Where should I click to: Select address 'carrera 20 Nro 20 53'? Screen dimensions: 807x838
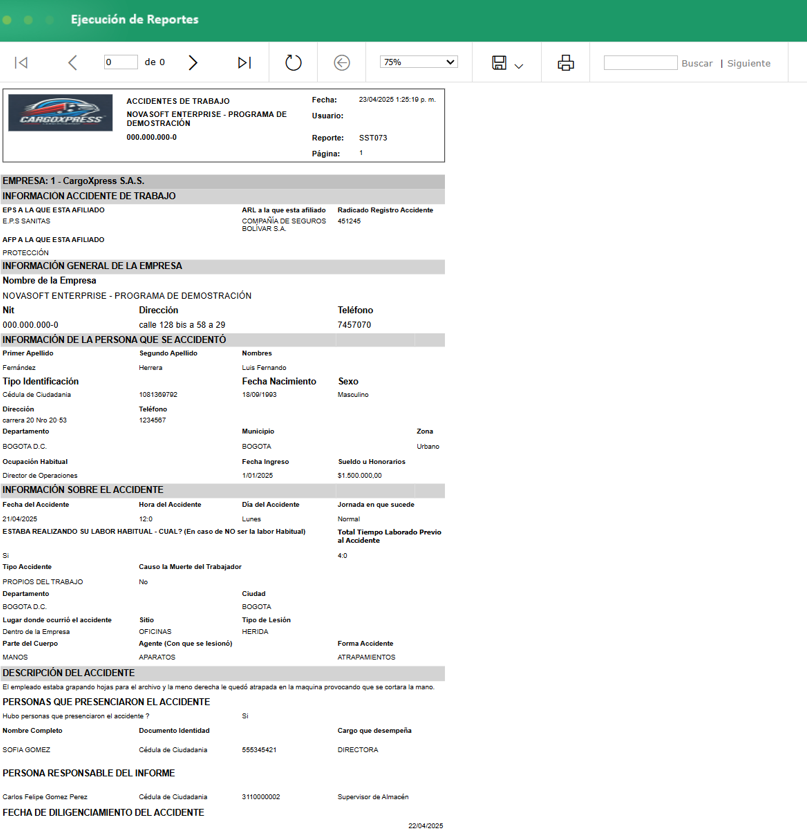coord(35,421)
